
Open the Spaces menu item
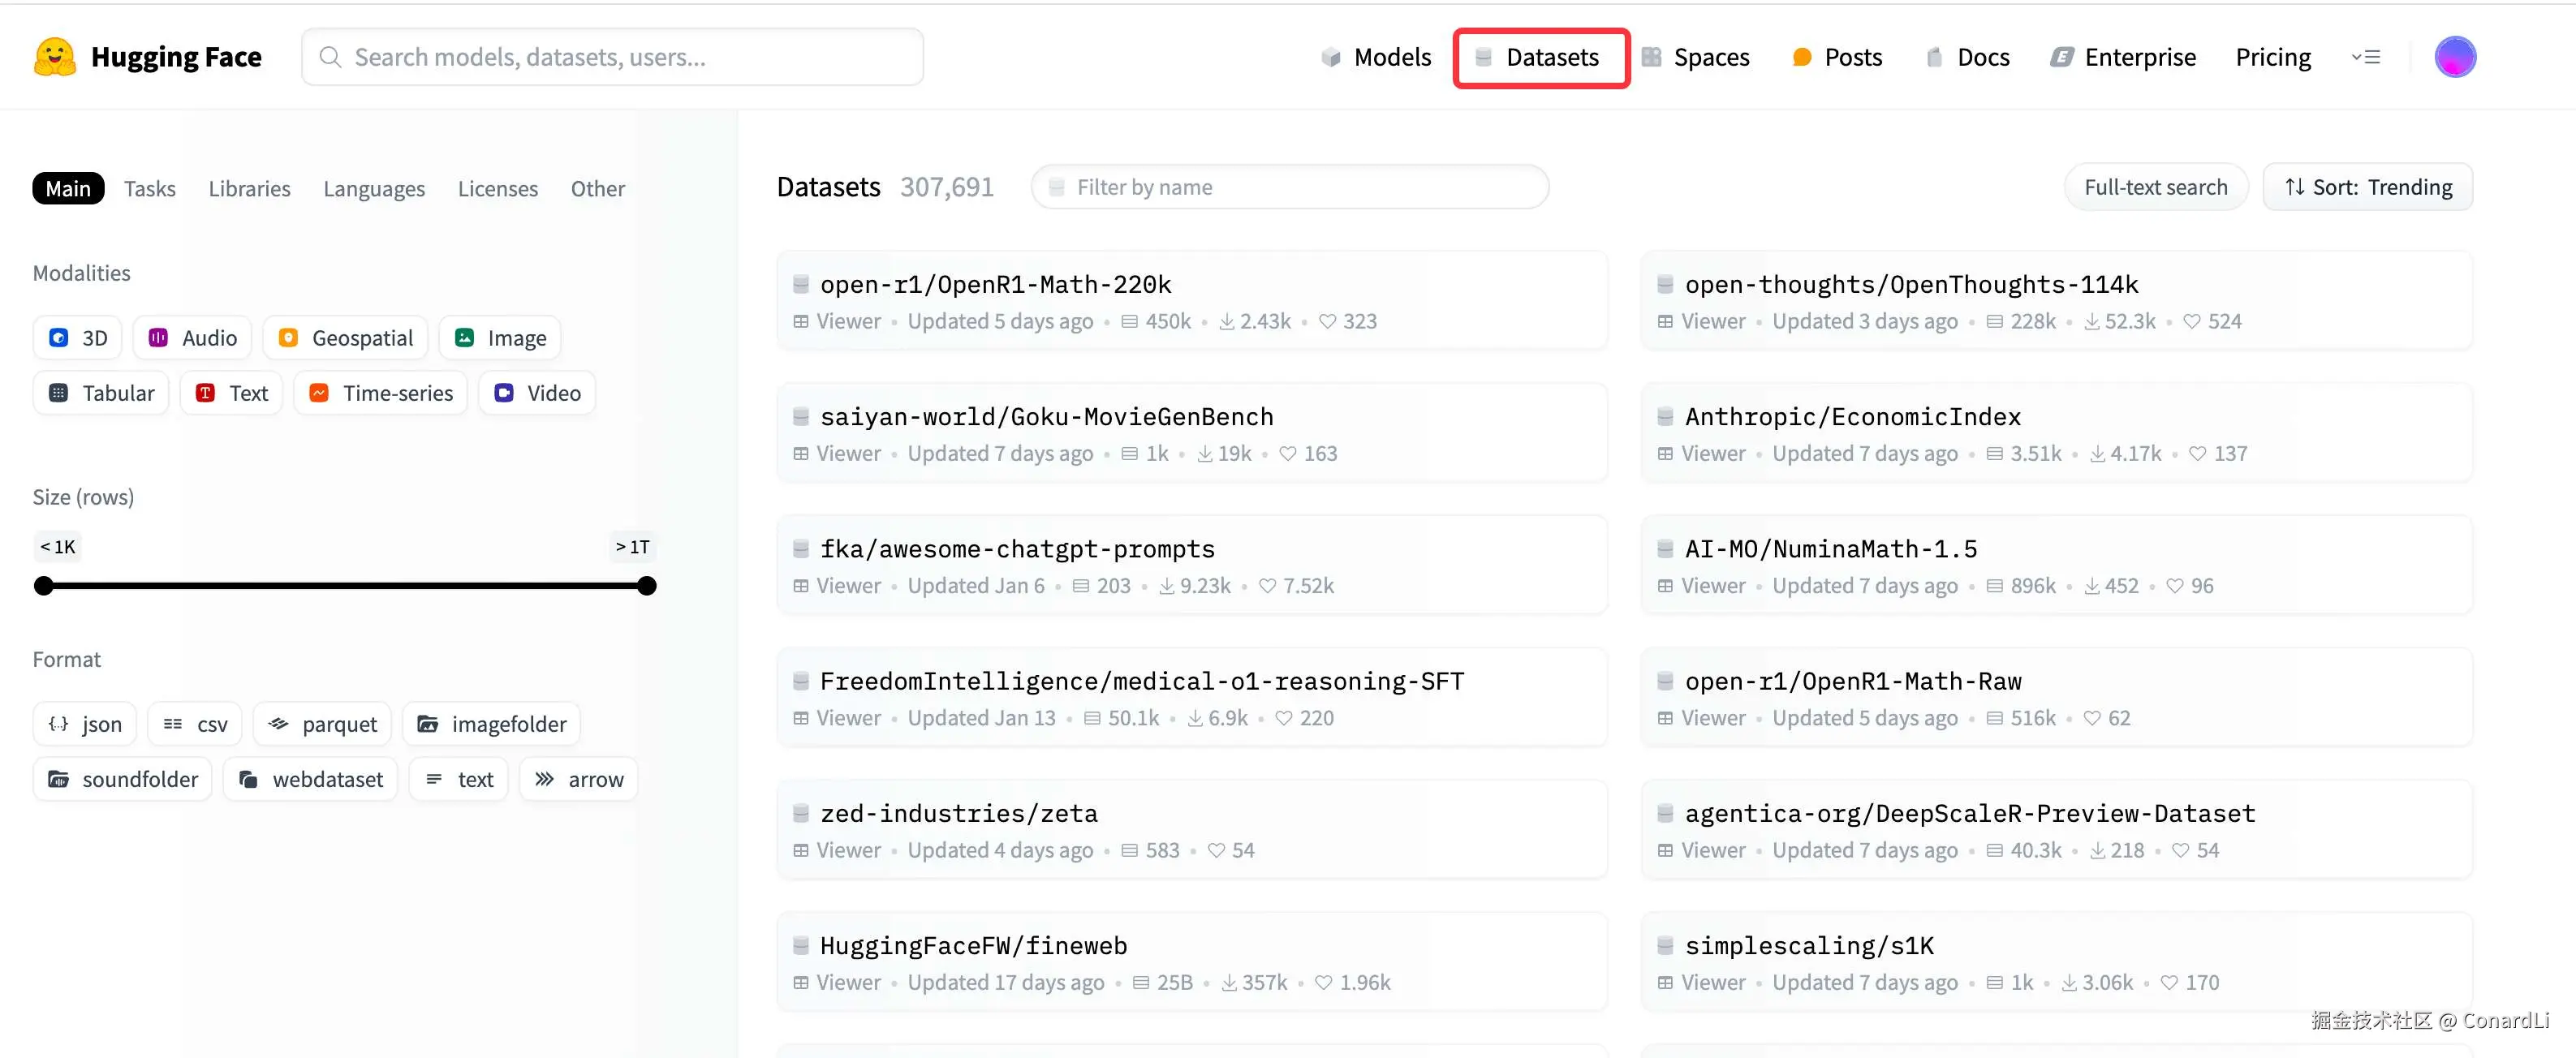pos(1711,57)
